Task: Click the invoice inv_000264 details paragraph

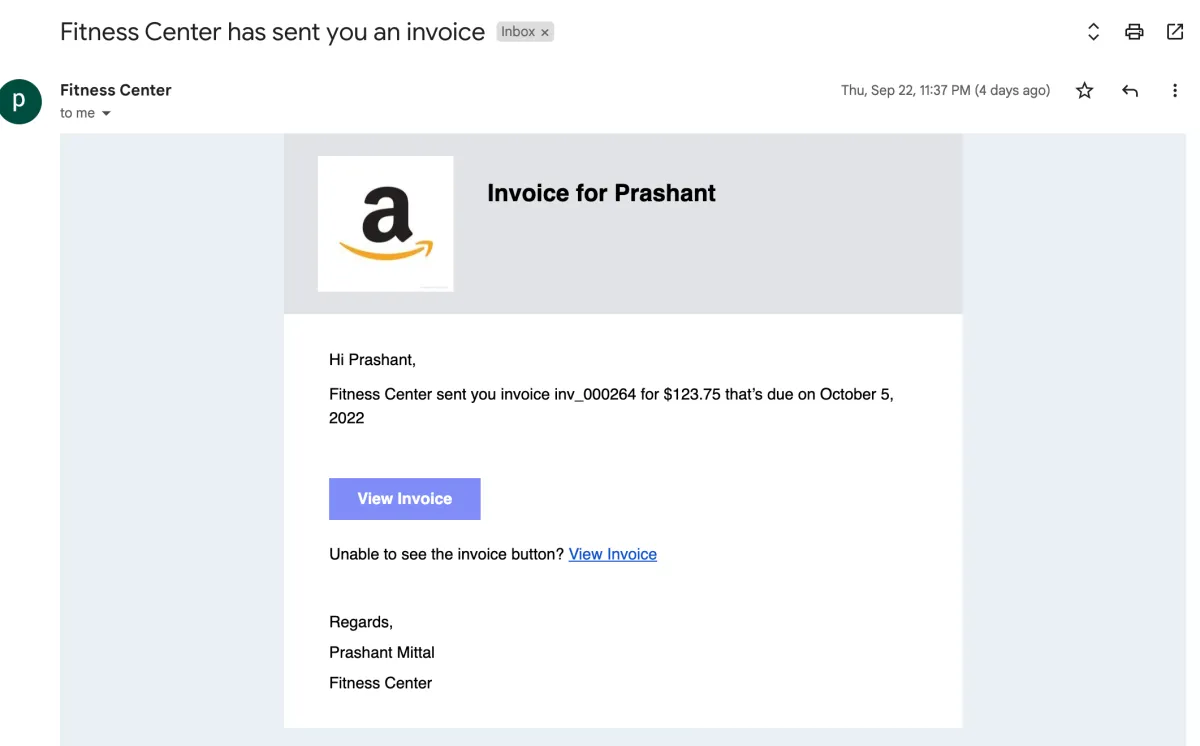Action: pyautogui.click(x=611, y=406)
